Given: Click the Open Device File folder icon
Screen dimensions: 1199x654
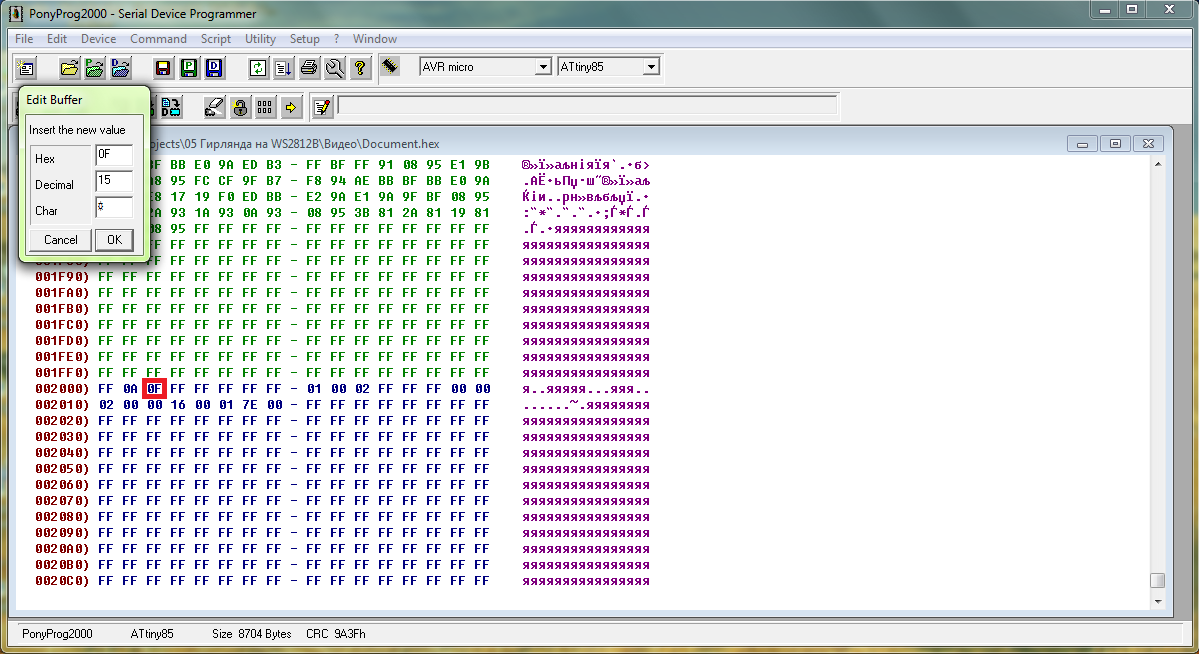Looking at the screenshot, I should [70, 68].
